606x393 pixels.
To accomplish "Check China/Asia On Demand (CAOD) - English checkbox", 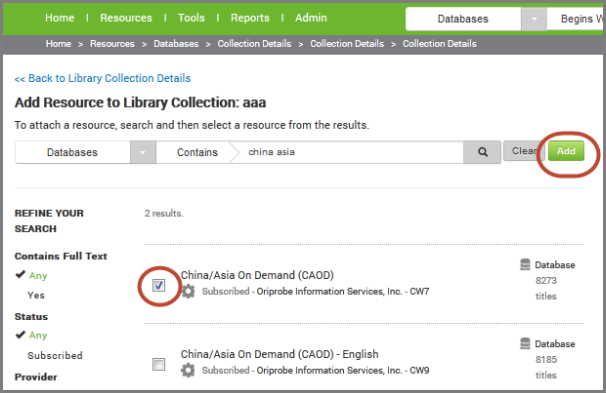I will pos(159,364).
